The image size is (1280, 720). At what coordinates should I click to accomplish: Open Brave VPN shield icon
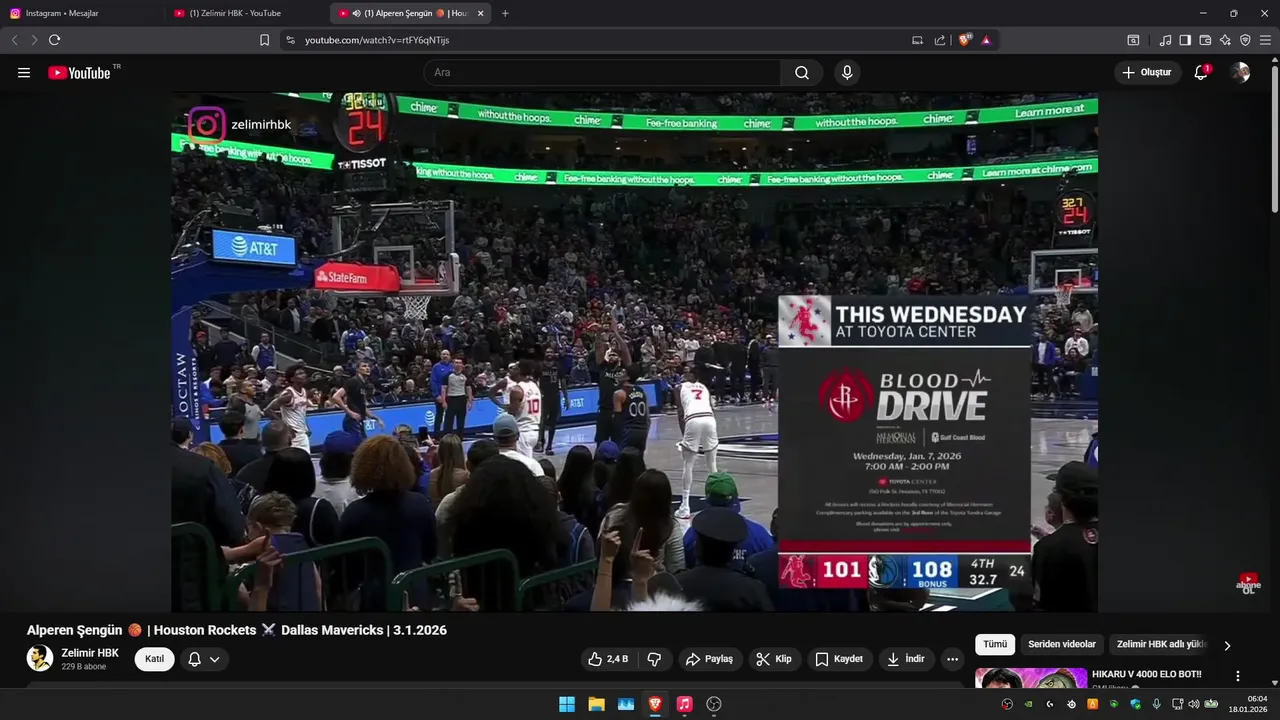coord(1245,40)
